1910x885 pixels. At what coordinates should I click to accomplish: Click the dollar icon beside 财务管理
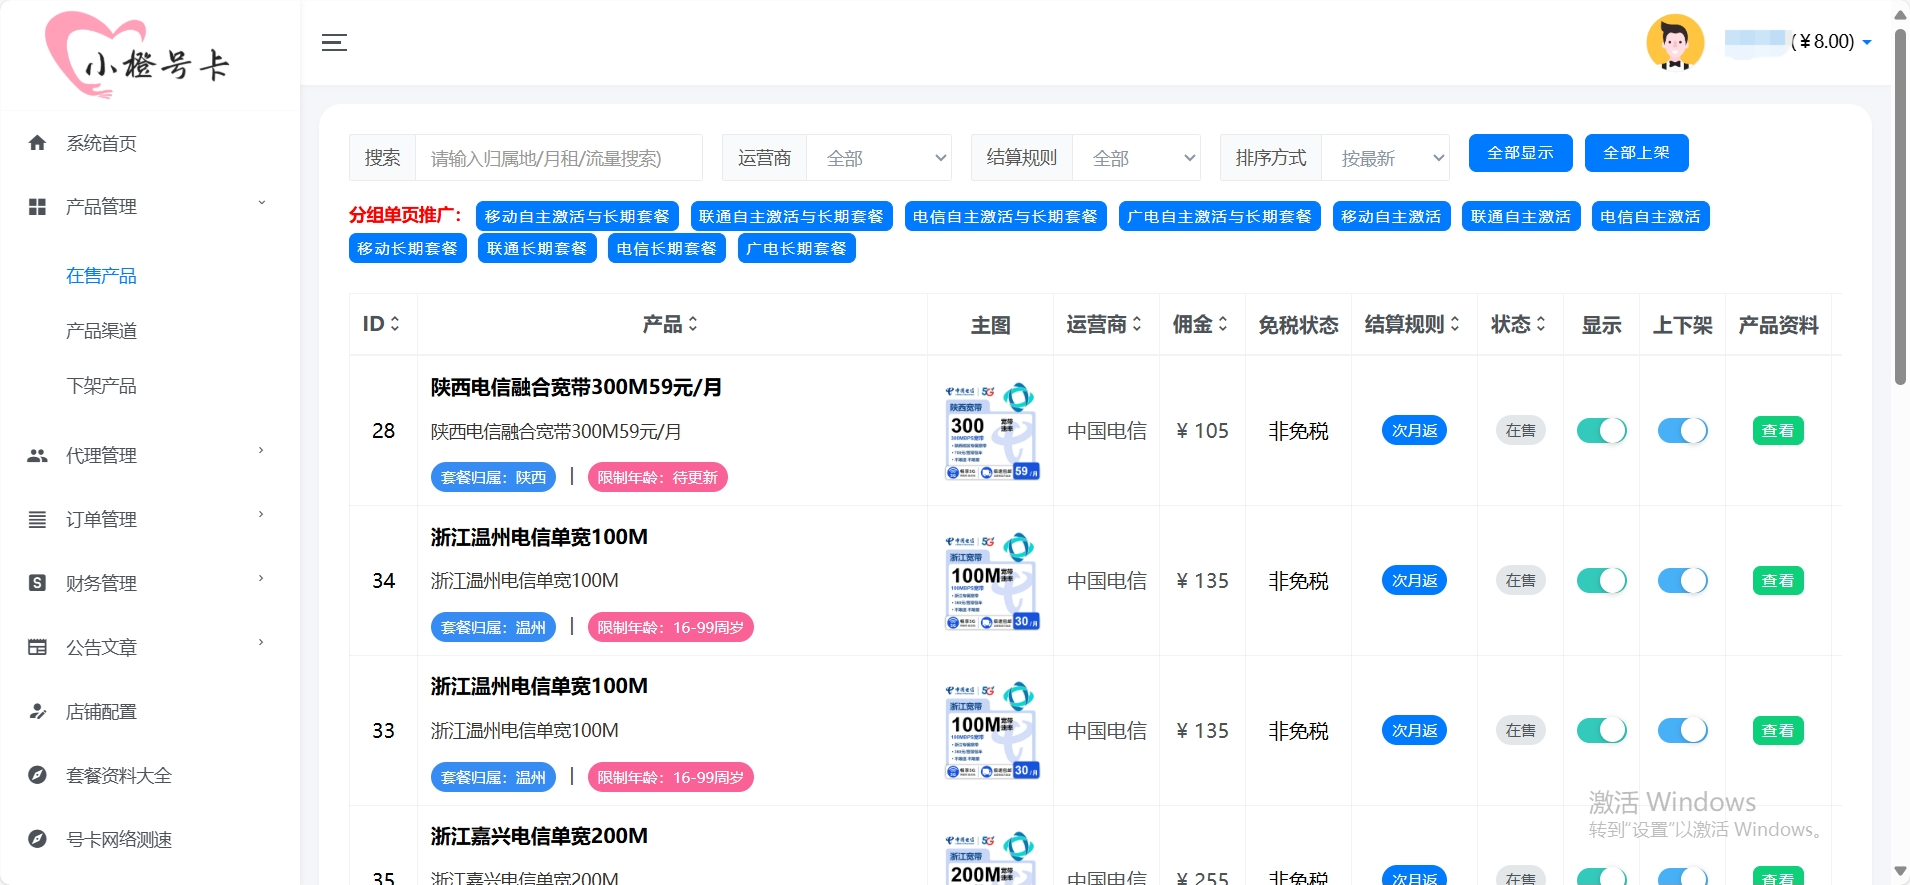37,583
